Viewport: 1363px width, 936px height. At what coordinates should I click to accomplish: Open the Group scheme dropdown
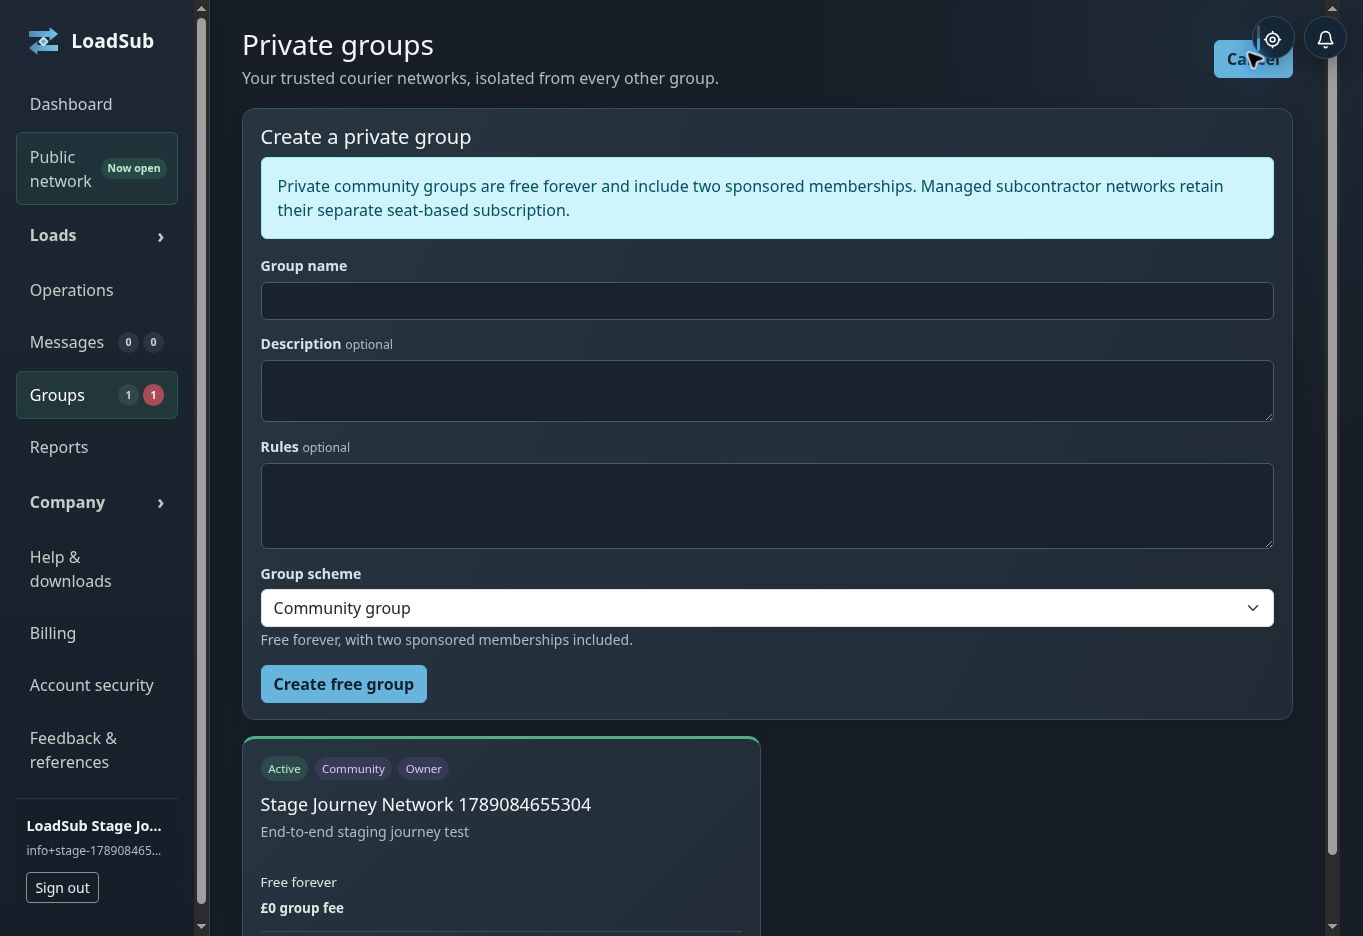point(767,608)
